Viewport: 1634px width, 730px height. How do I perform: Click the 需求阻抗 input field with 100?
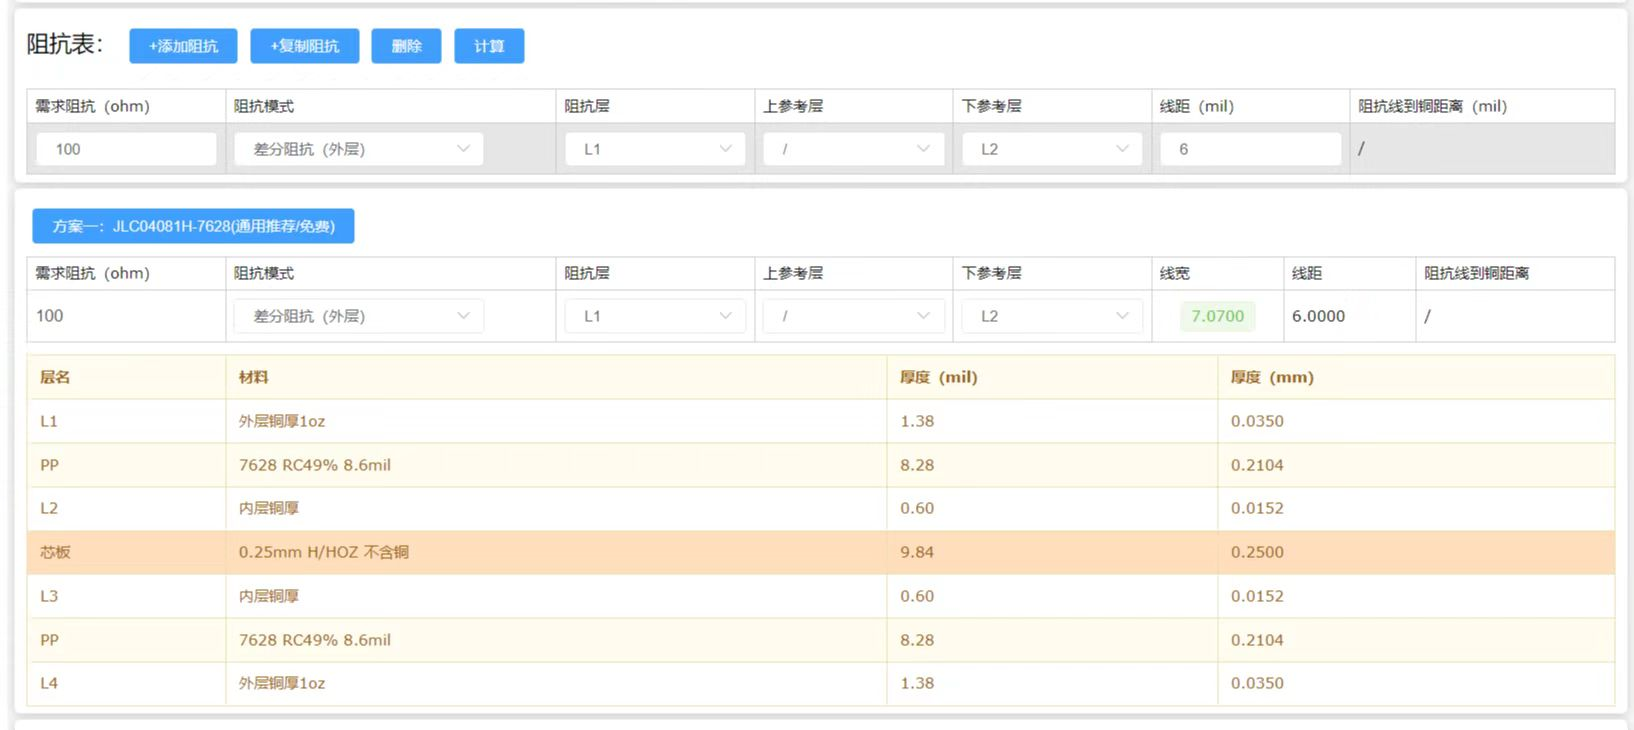[x=126, y=149]
